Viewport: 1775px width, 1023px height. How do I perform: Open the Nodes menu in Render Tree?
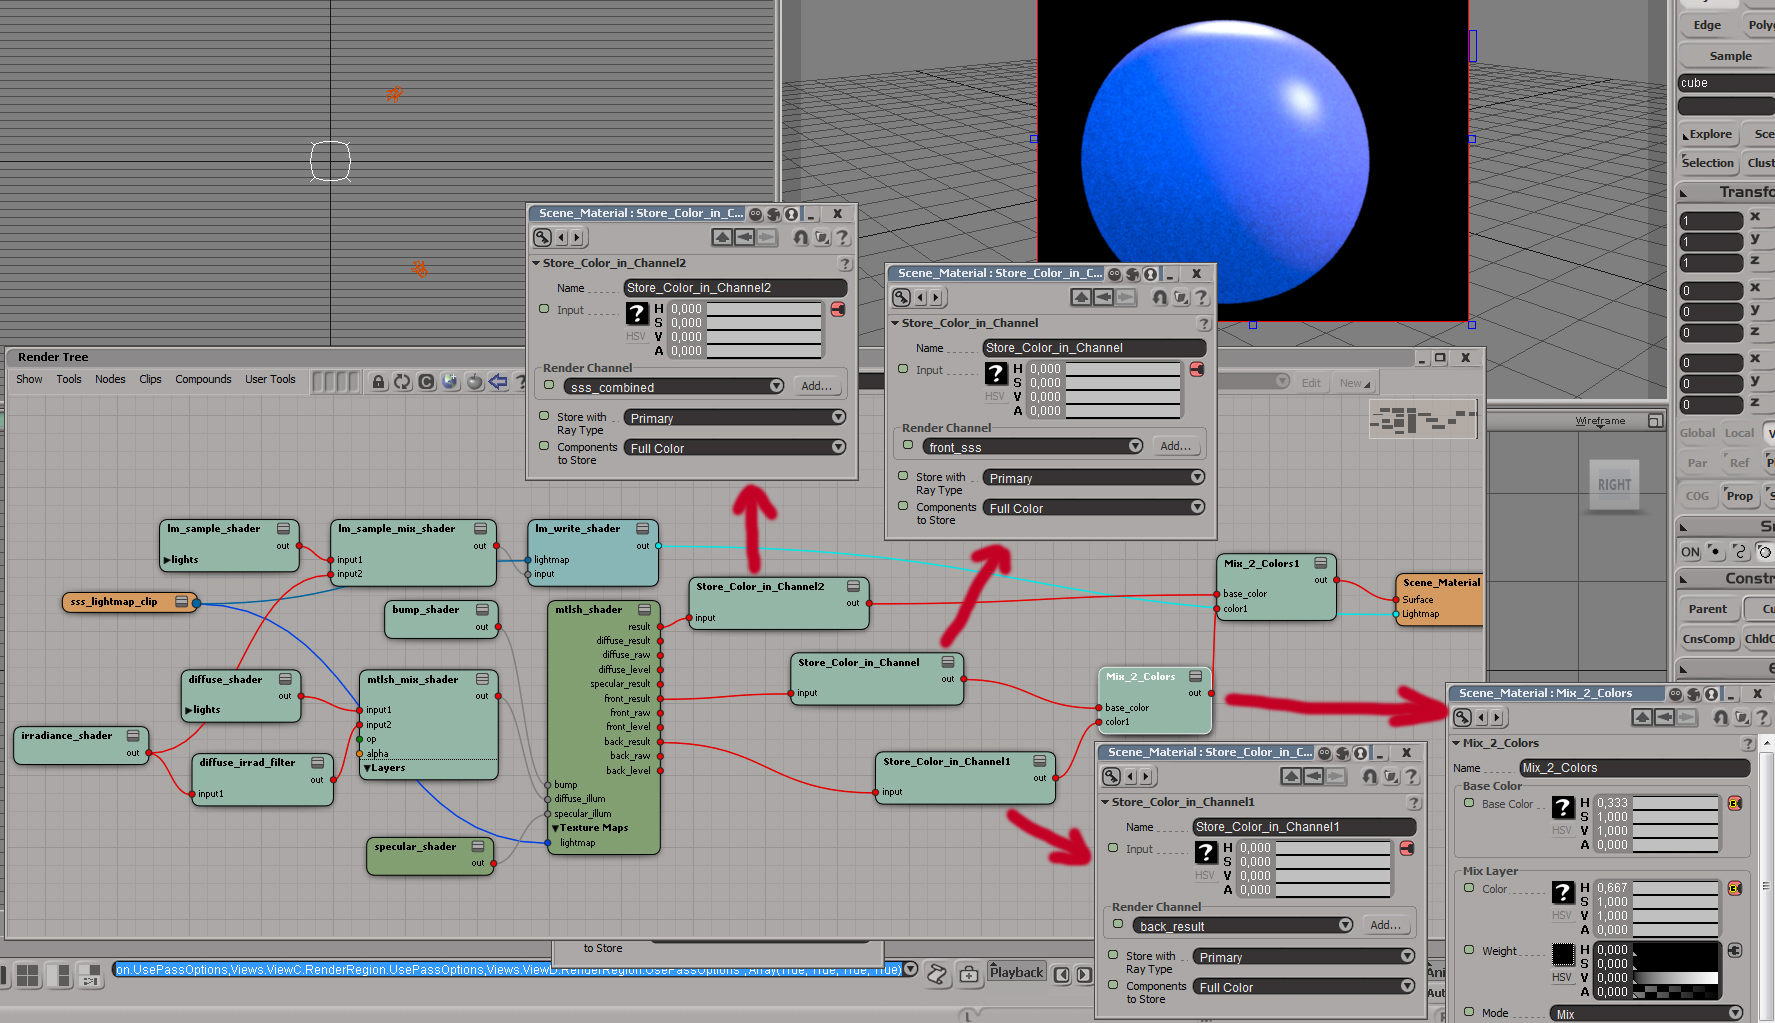coord(110,380)
